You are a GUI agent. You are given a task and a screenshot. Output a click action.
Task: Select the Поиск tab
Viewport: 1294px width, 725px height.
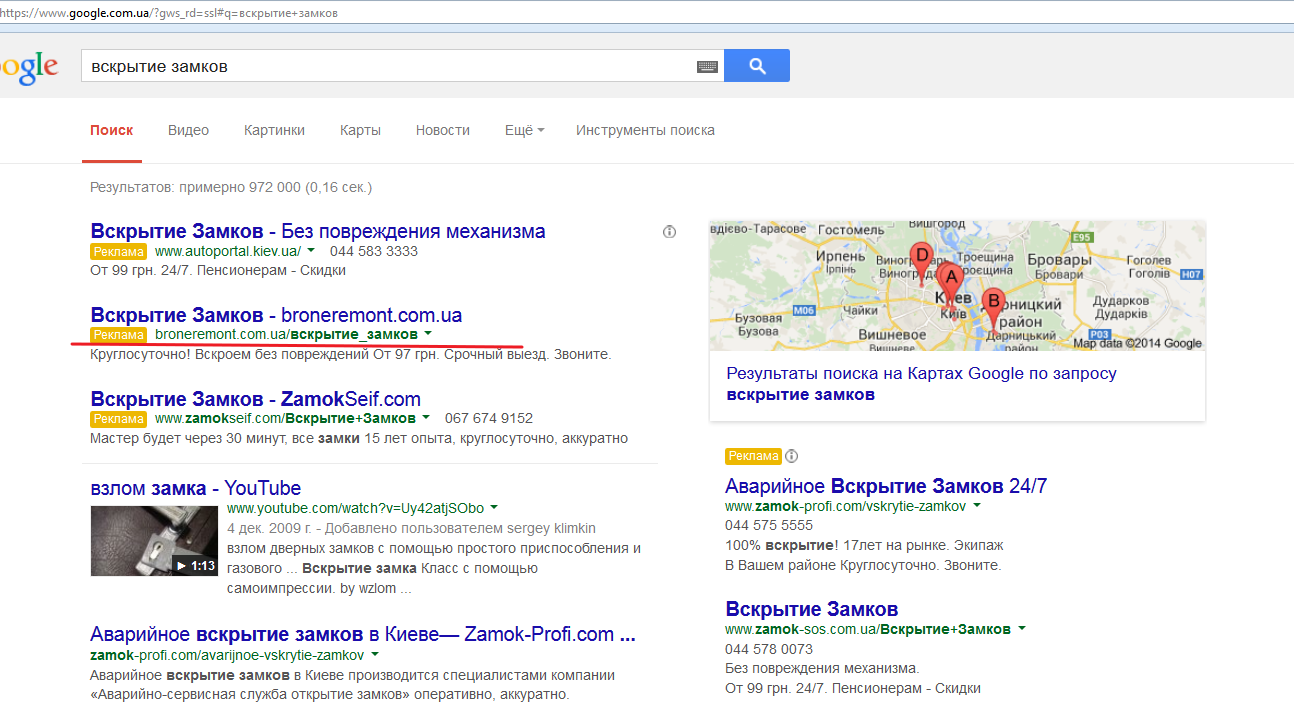tap(111, 130)
